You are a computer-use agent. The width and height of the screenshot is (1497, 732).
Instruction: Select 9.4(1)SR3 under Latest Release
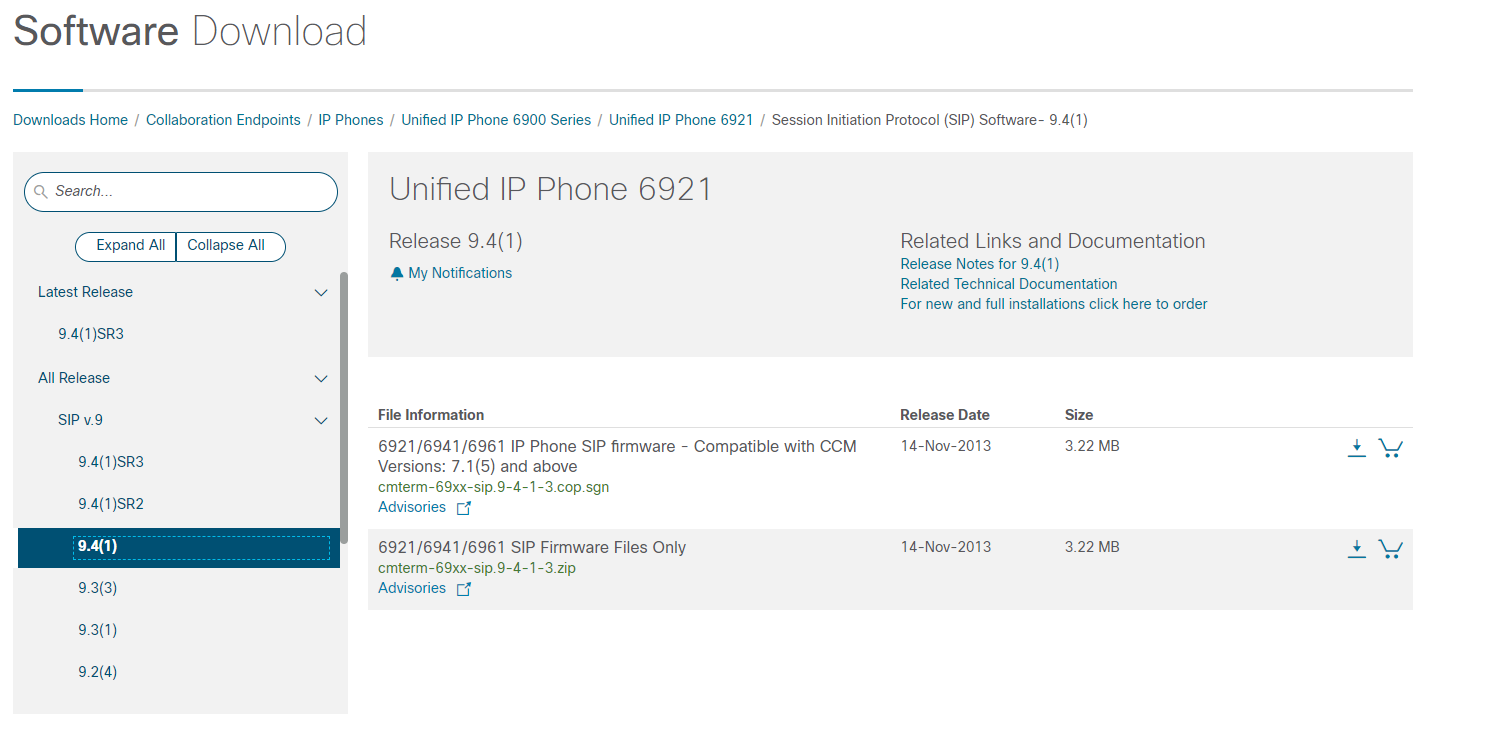pos(91,334)
